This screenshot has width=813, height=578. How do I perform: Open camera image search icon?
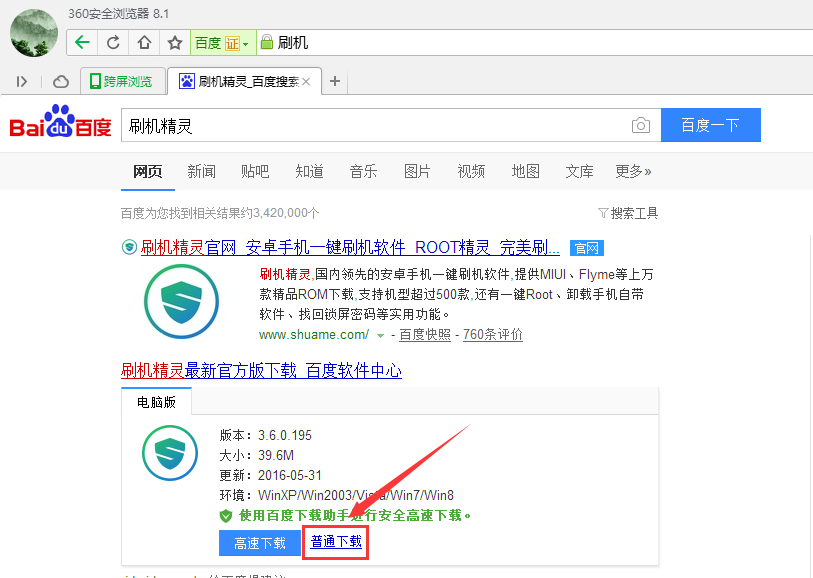[x=641, y=125]
